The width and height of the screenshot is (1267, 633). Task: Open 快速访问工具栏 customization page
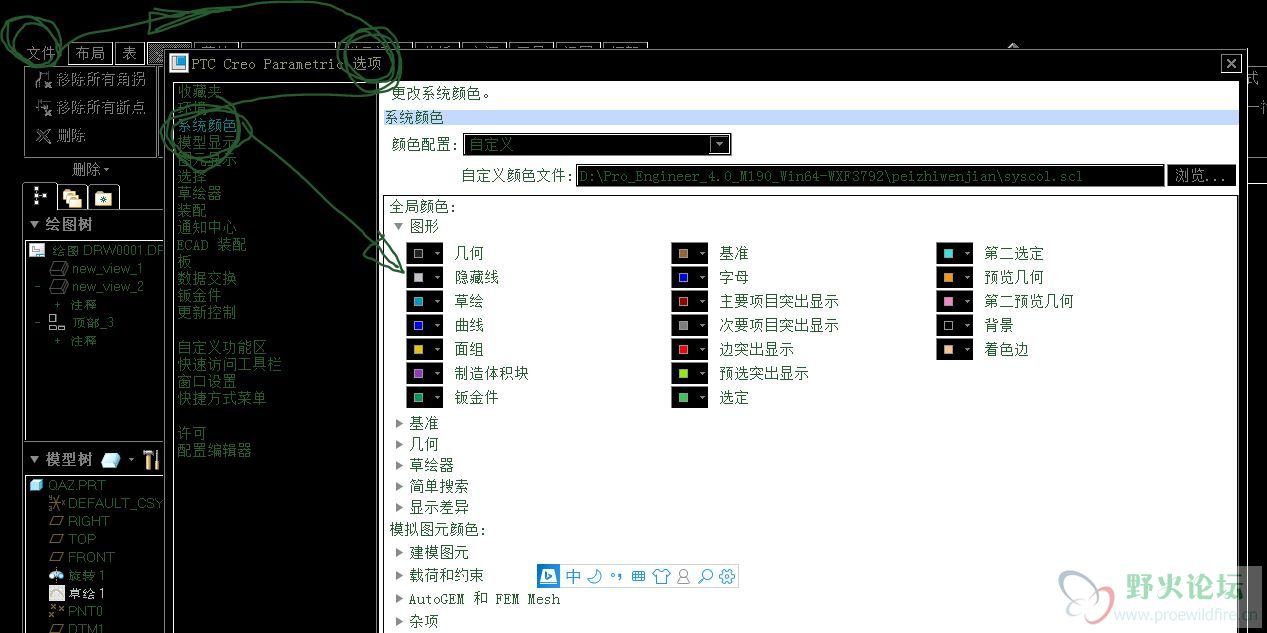pos(229,364)
